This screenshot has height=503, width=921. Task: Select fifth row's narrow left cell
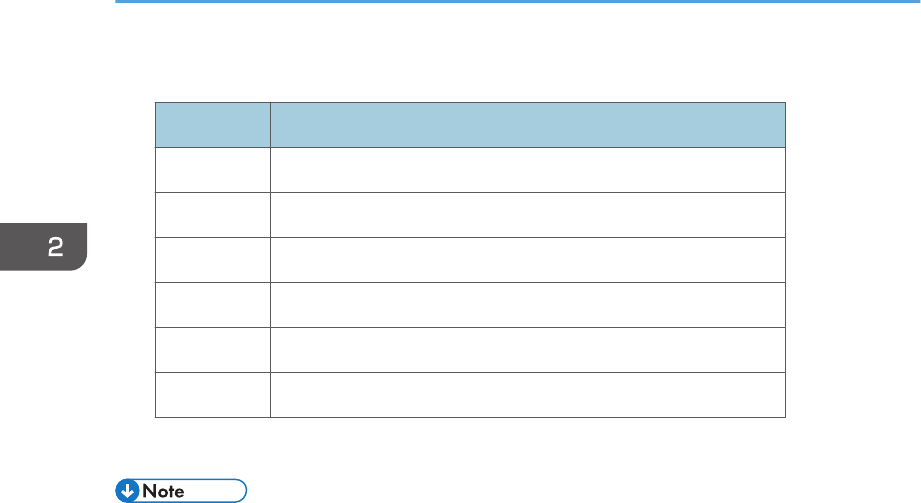pyautogui.click(x=212, y=349)
